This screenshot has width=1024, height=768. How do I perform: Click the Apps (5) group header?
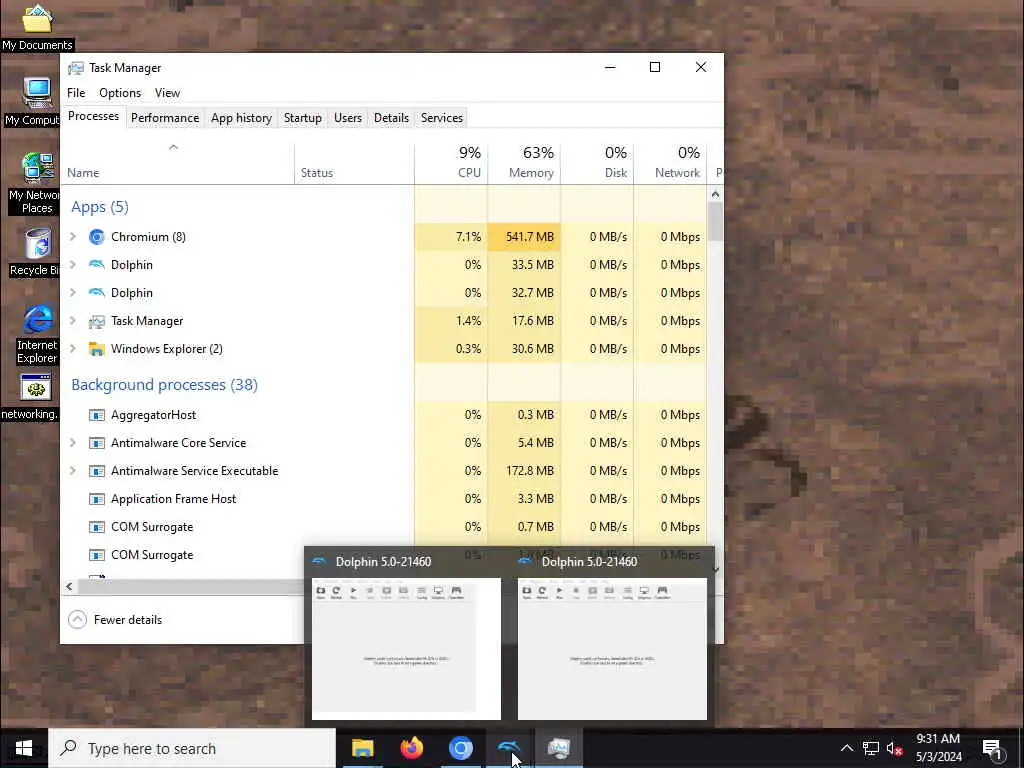point(100,207)
